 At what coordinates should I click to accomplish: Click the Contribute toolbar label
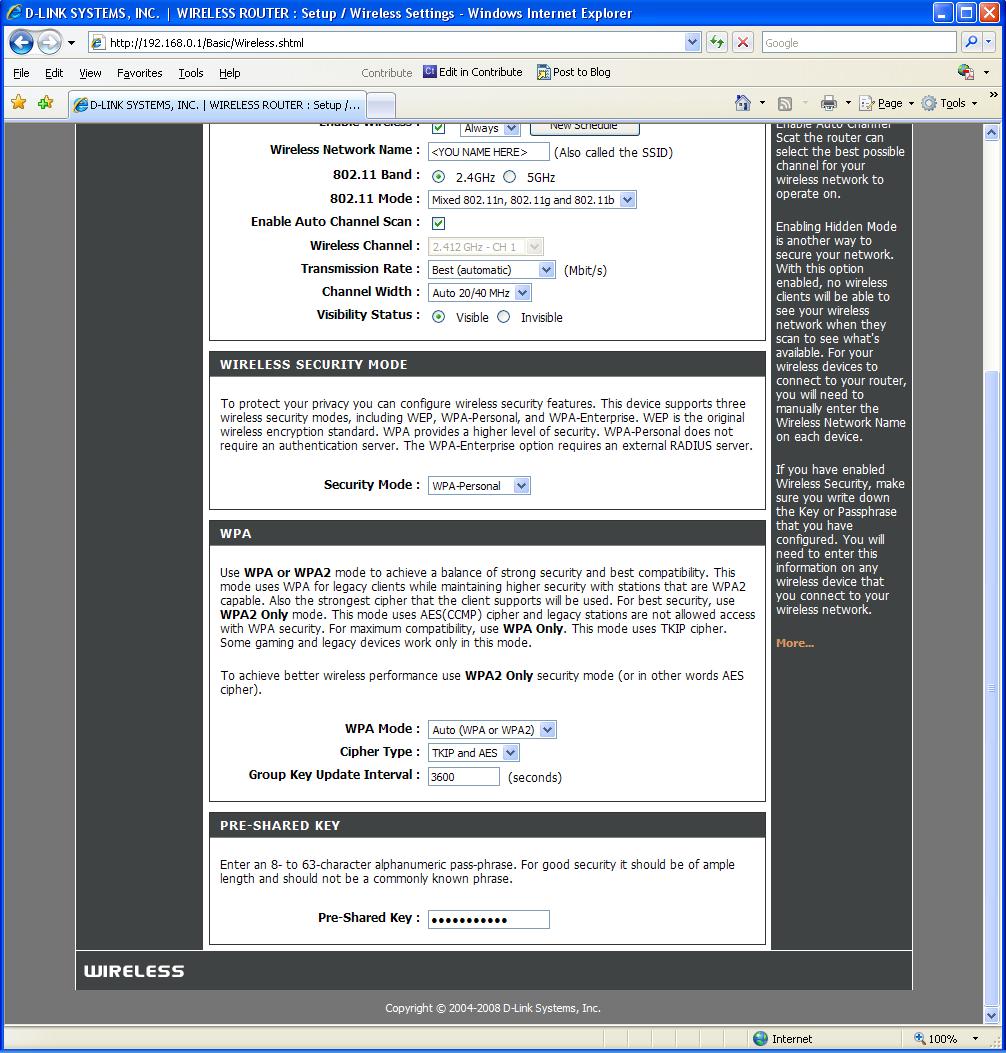click(x=387, y=73)
